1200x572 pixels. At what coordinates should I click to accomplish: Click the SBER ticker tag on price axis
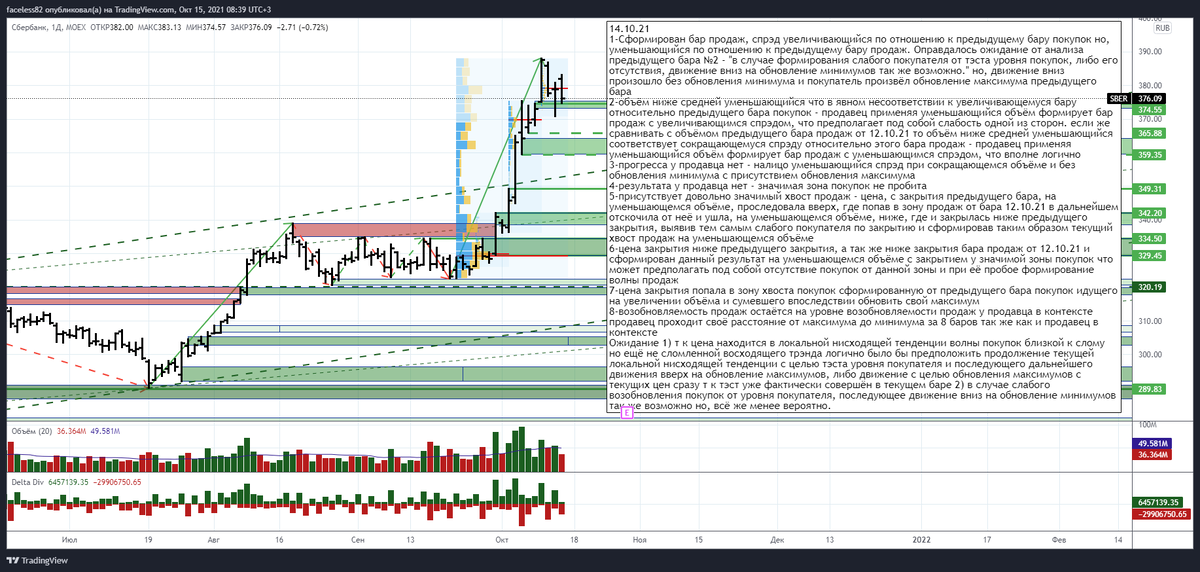point(1119,99)
